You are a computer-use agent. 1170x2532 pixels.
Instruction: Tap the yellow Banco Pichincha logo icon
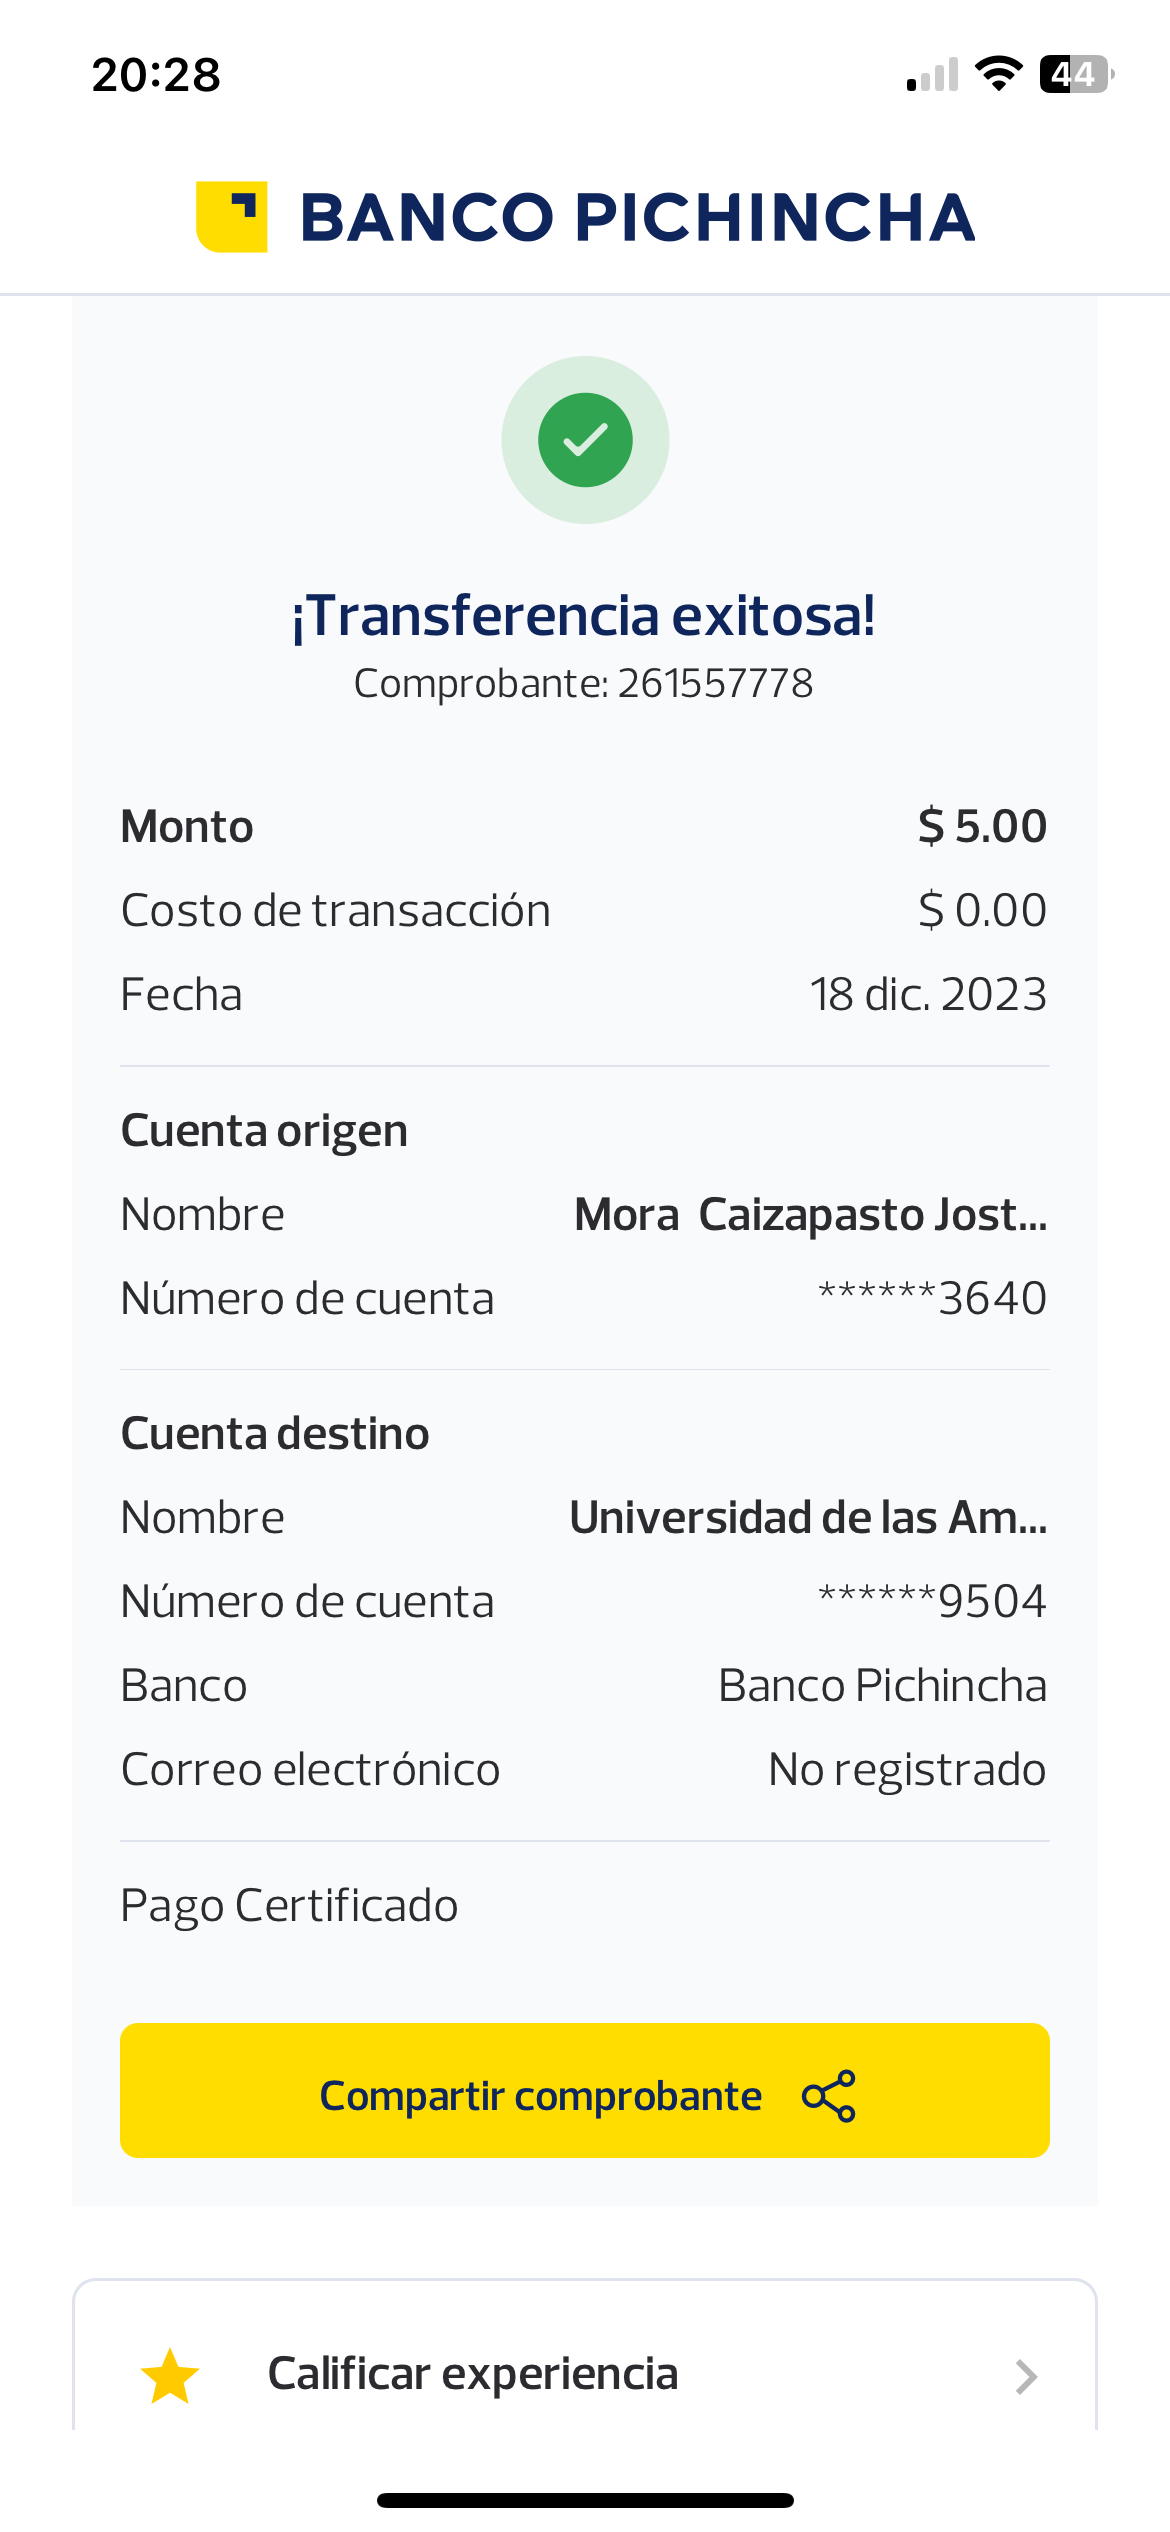(232, 217)
